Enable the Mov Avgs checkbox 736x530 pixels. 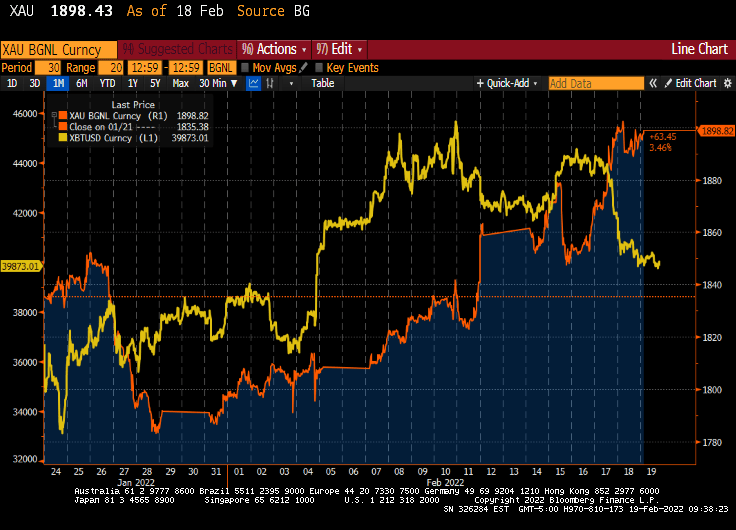pos(245,67)
